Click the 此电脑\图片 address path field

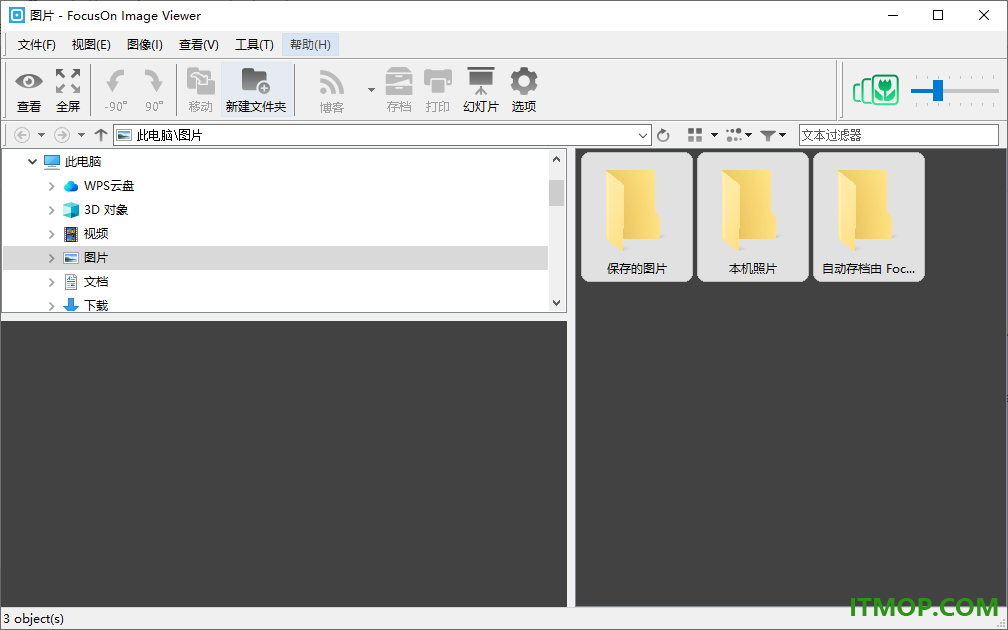coord(382,136)
